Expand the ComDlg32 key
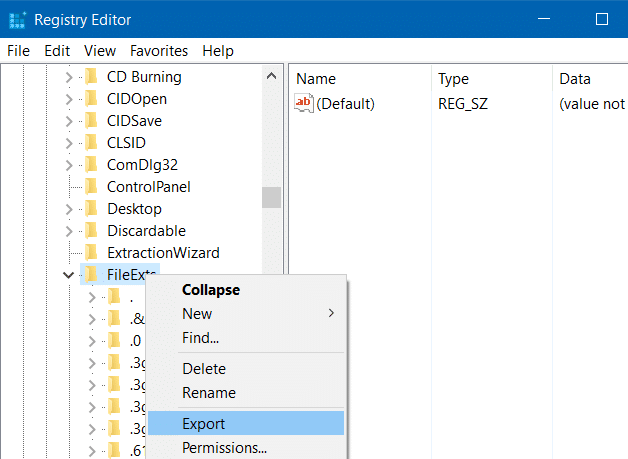Viewport: 628px width, 459px height. click(69, 165)
